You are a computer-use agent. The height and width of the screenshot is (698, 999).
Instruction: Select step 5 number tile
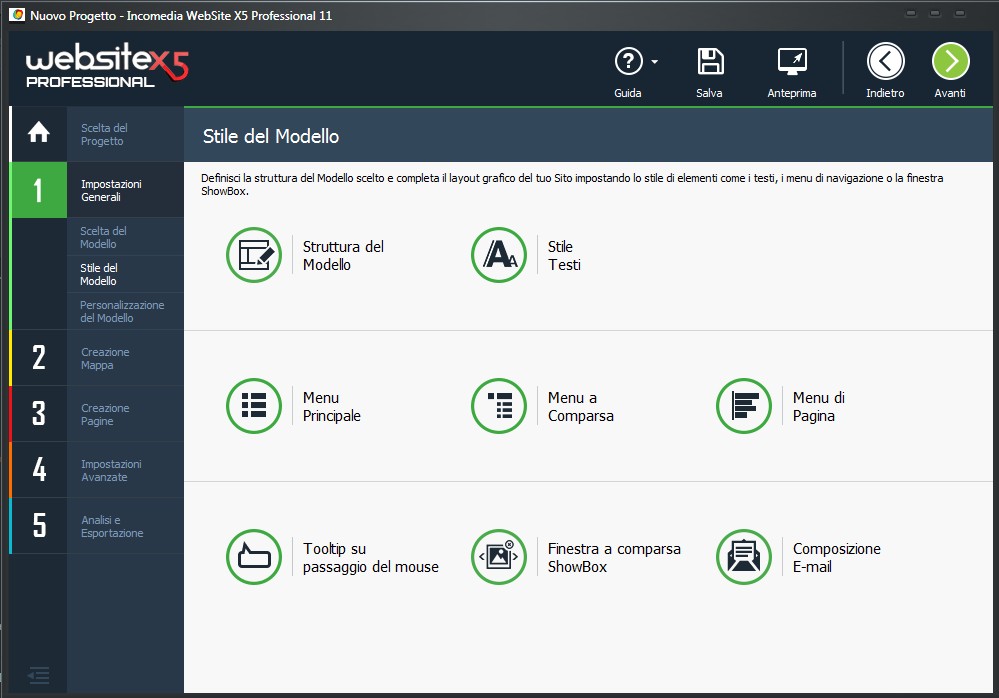click(x=39, y=526)
